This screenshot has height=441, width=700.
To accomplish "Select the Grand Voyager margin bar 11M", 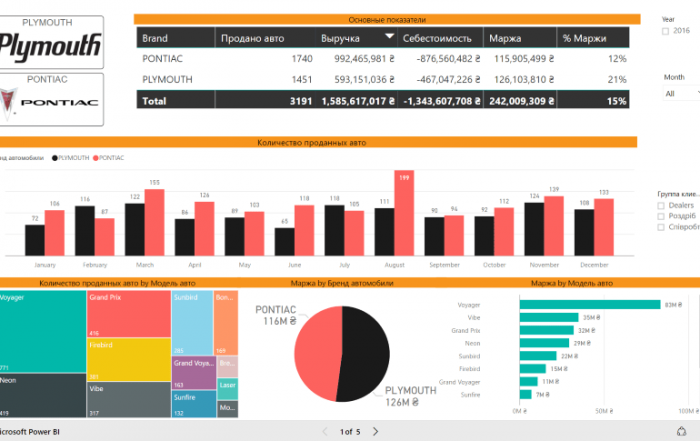I will [529, 382].
